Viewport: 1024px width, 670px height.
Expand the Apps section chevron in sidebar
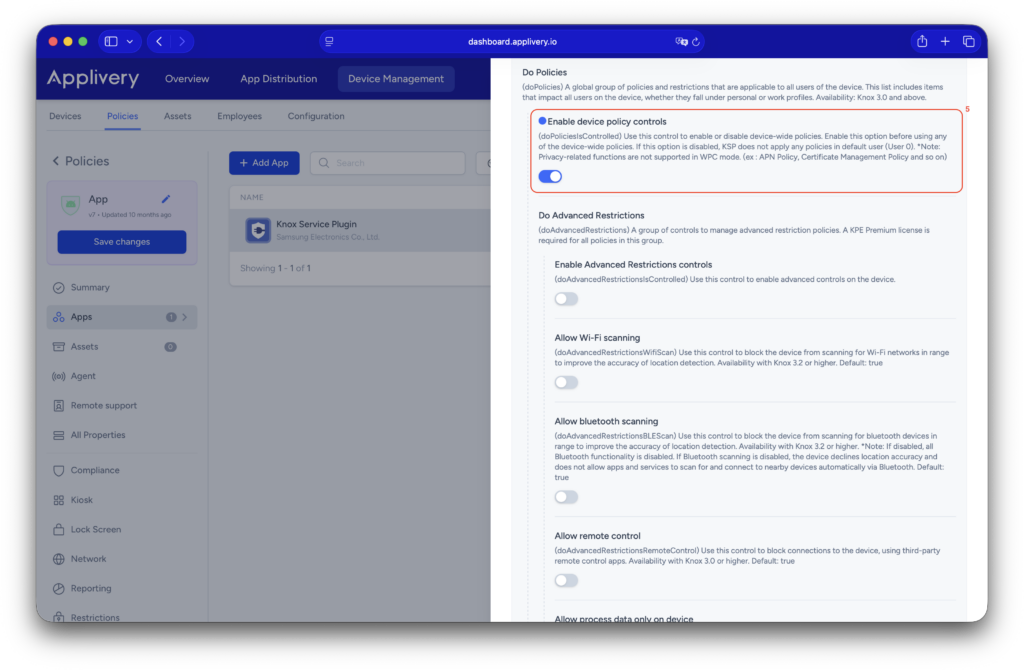184,317
